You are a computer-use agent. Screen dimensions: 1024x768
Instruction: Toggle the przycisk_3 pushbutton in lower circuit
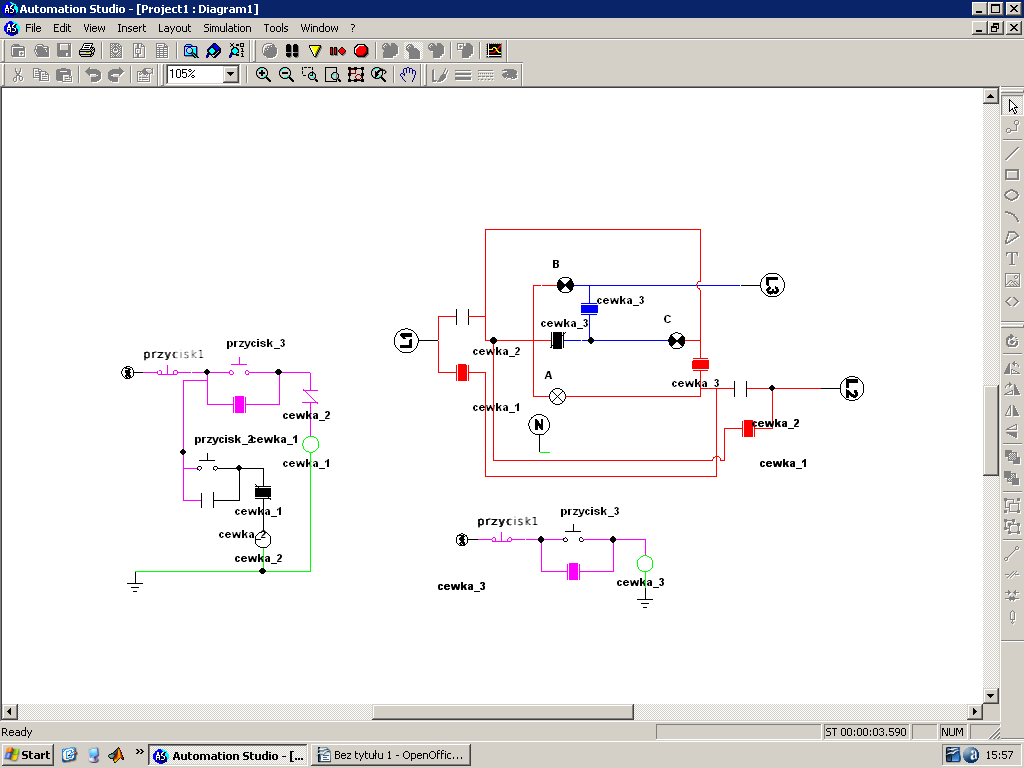pyautogui.click(x=573, y=533)
